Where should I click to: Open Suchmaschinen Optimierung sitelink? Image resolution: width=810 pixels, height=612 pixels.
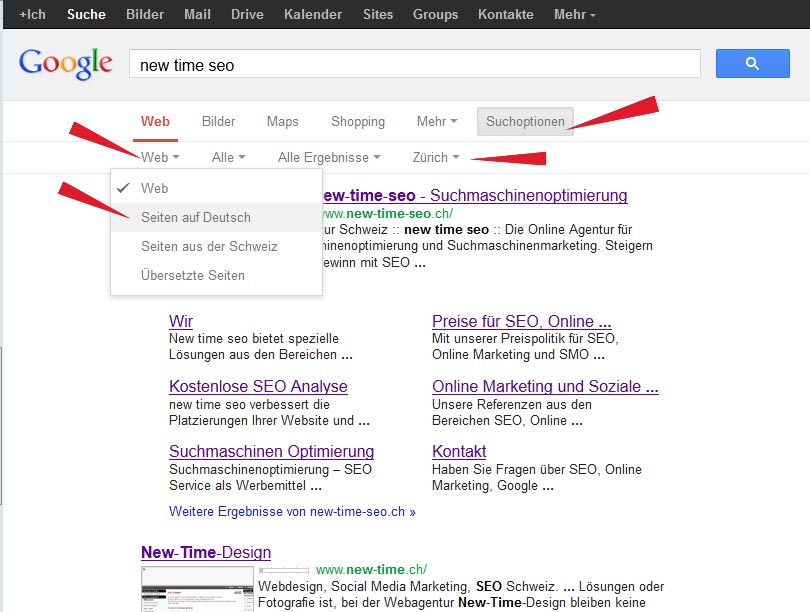click(271, 451)
